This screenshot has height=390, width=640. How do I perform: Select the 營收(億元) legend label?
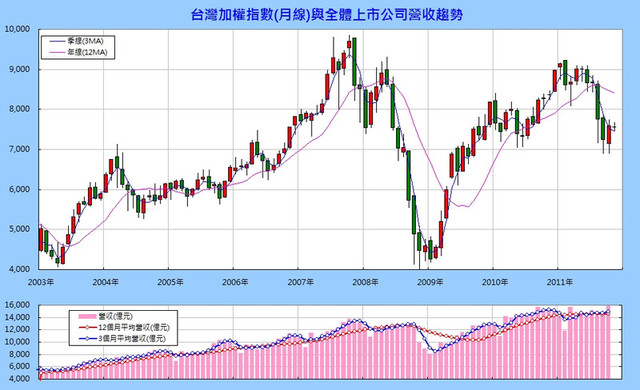(116, 316)
